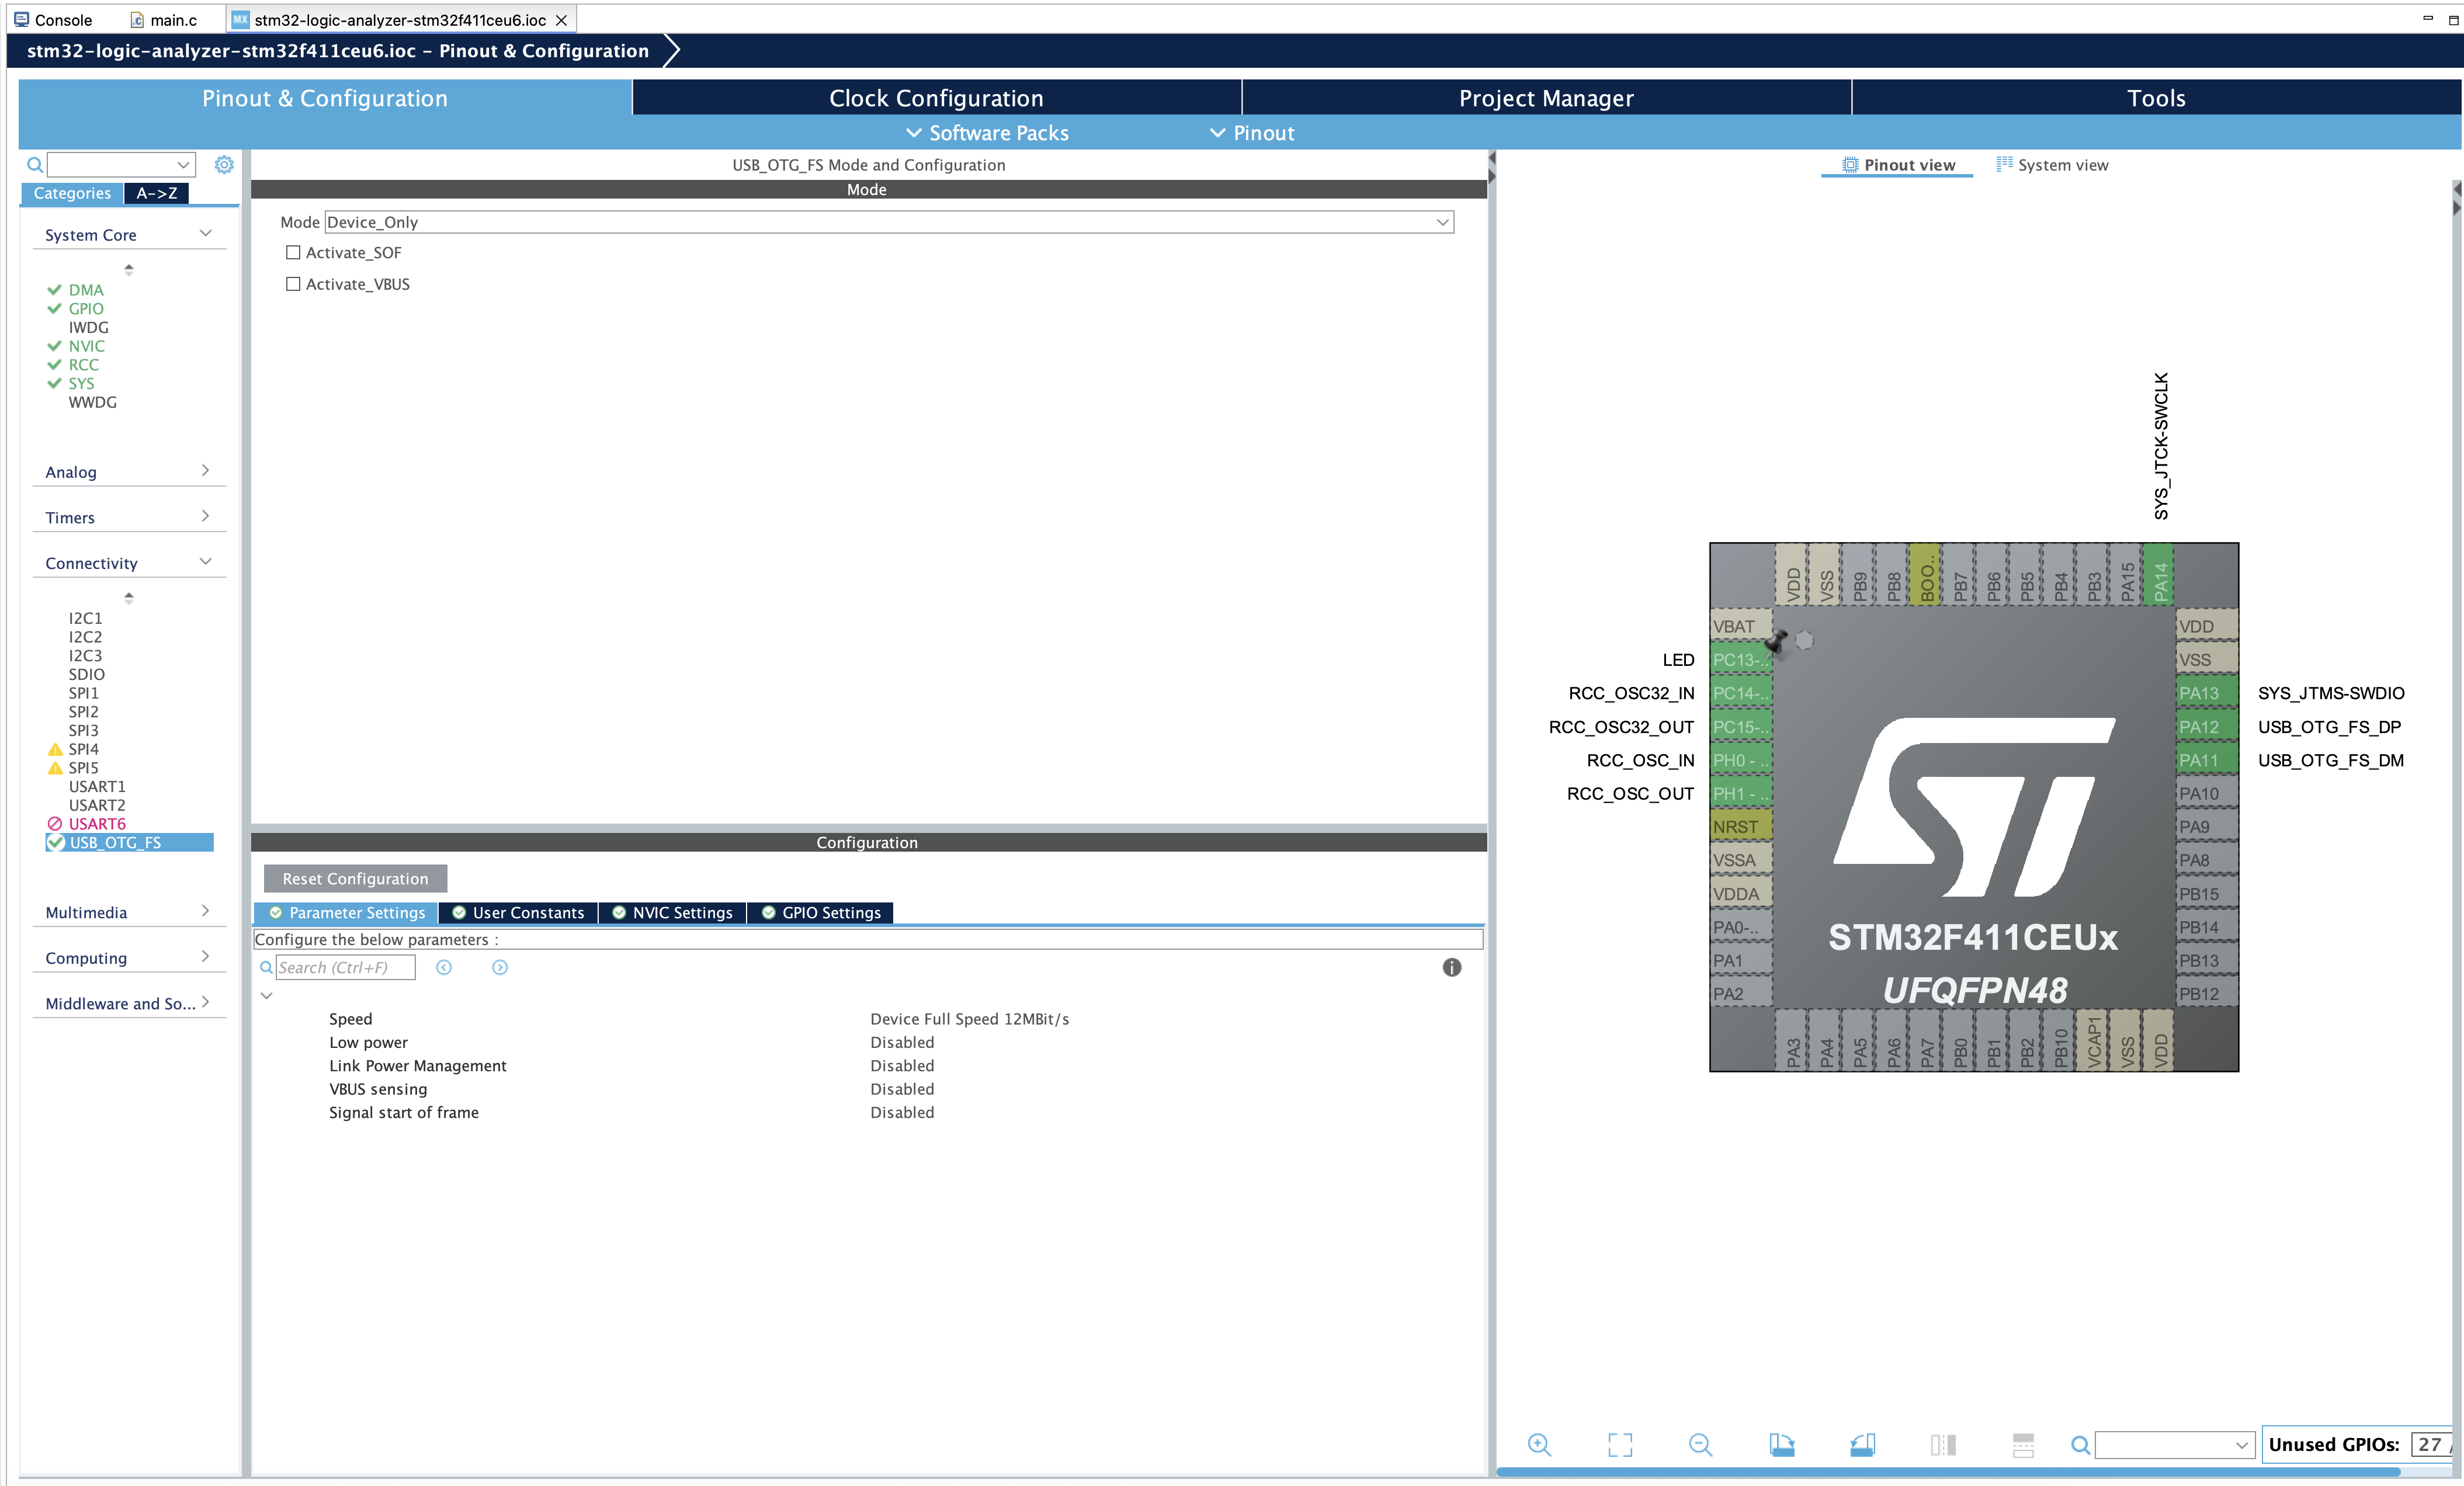This screenshot has height=1486, width=2464.
Task: Go to previous parameter search result
Action: coord(444,967)
